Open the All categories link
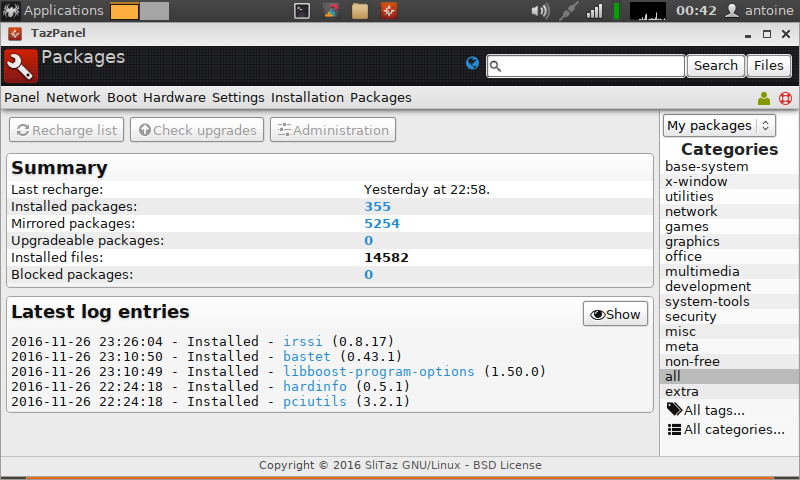This screenshot has height=480, width=800. tap(726, 430)
